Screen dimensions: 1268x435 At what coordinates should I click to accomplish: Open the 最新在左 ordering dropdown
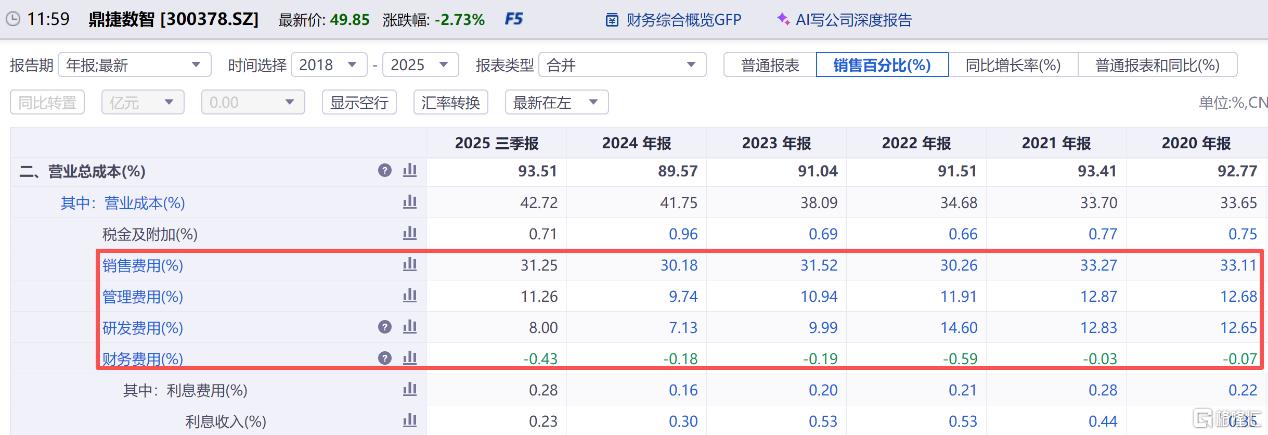pyautogui.click(x=556, y=102)
